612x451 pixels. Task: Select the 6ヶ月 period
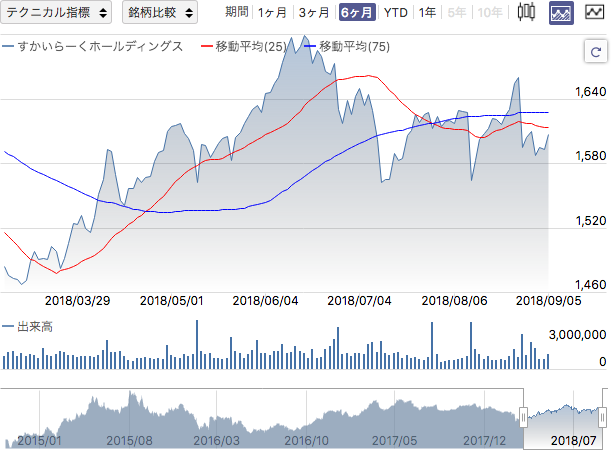[x=357, y=12]
